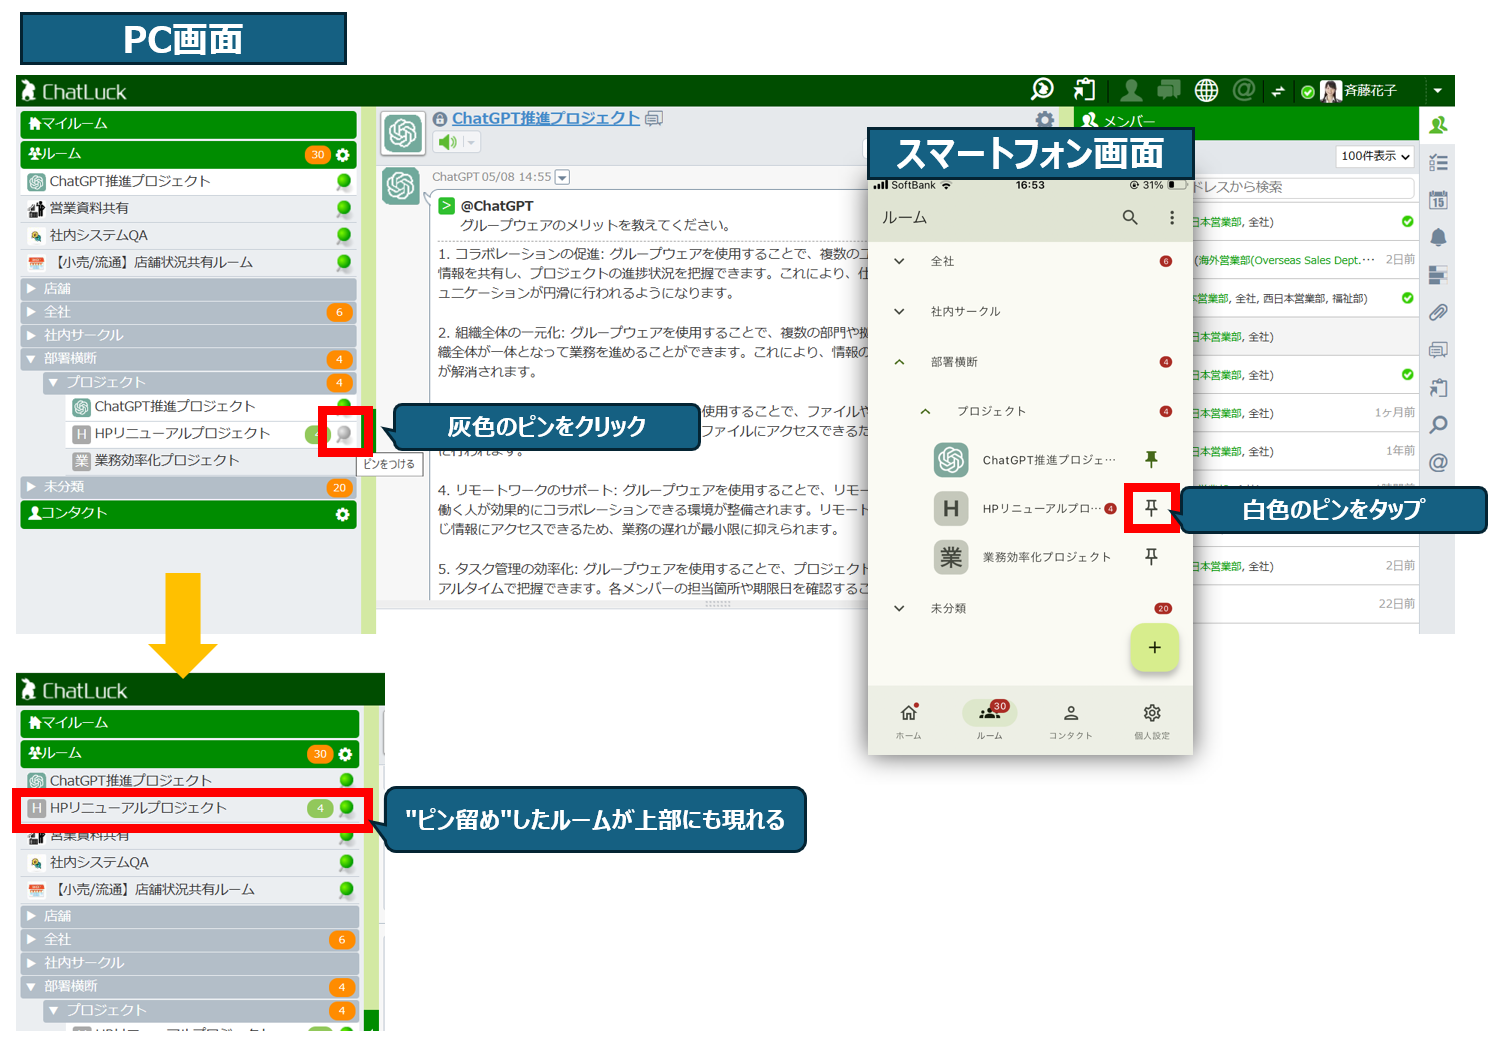Open the comment bubble icon in right sidebar
This screenshot has width=1493, height=1039.
1438,350
